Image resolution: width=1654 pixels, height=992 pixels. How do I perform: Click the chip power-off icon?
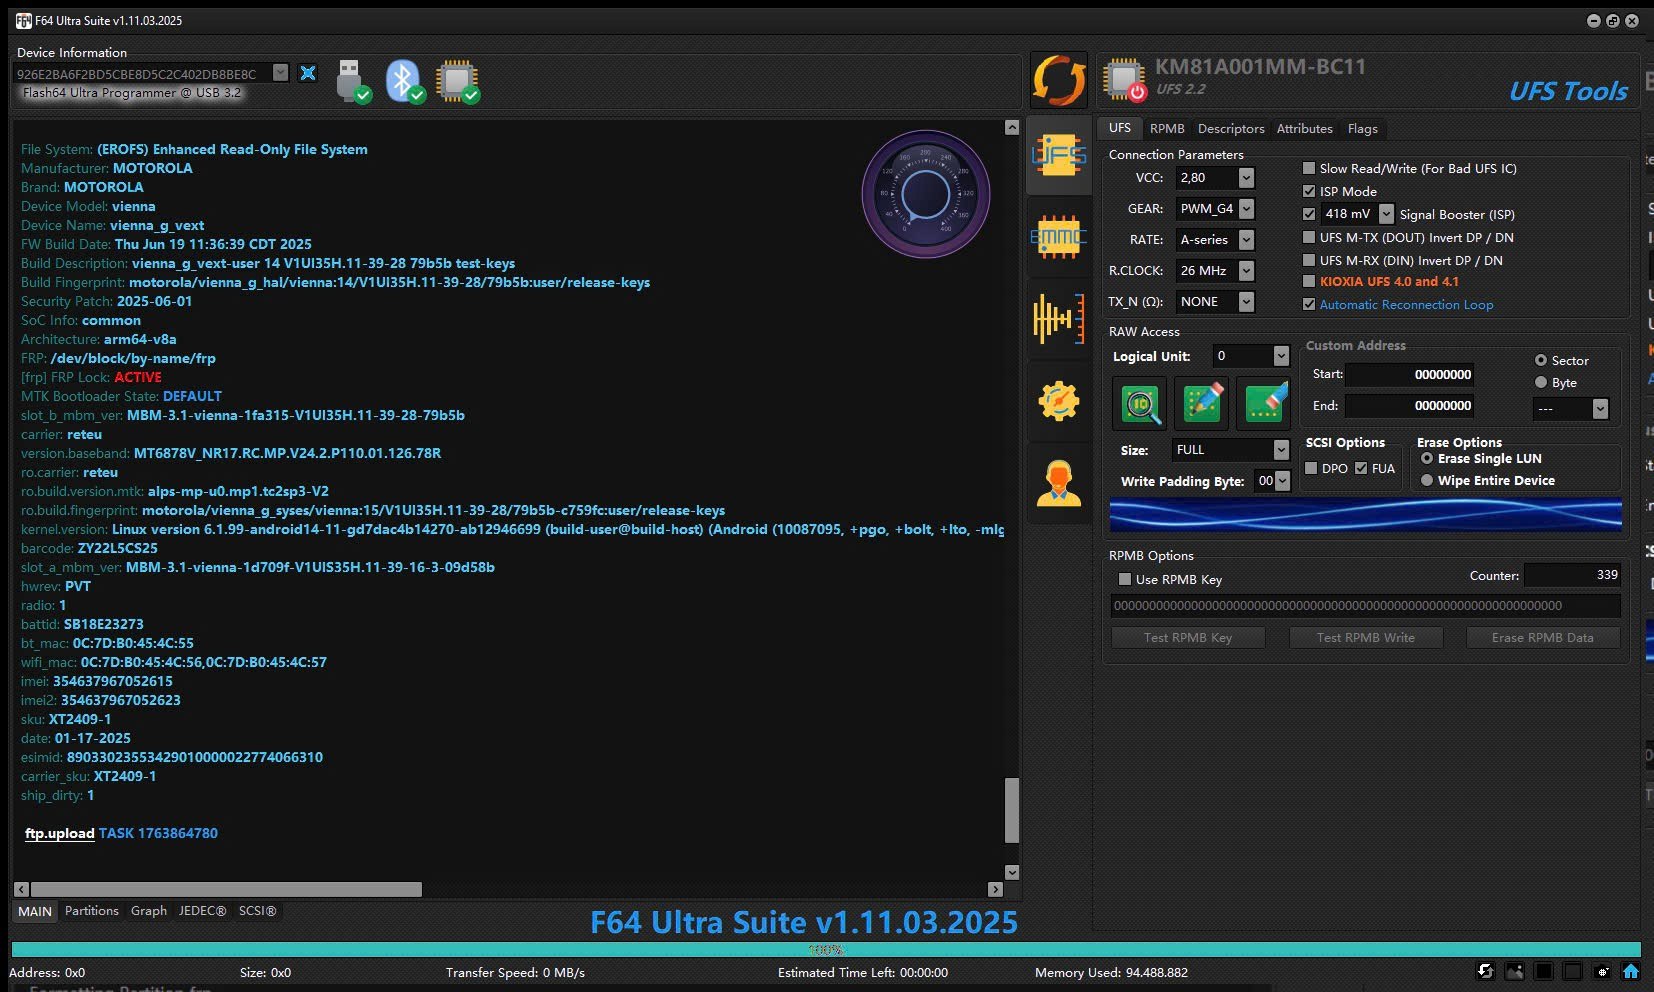click(1124, 80)
